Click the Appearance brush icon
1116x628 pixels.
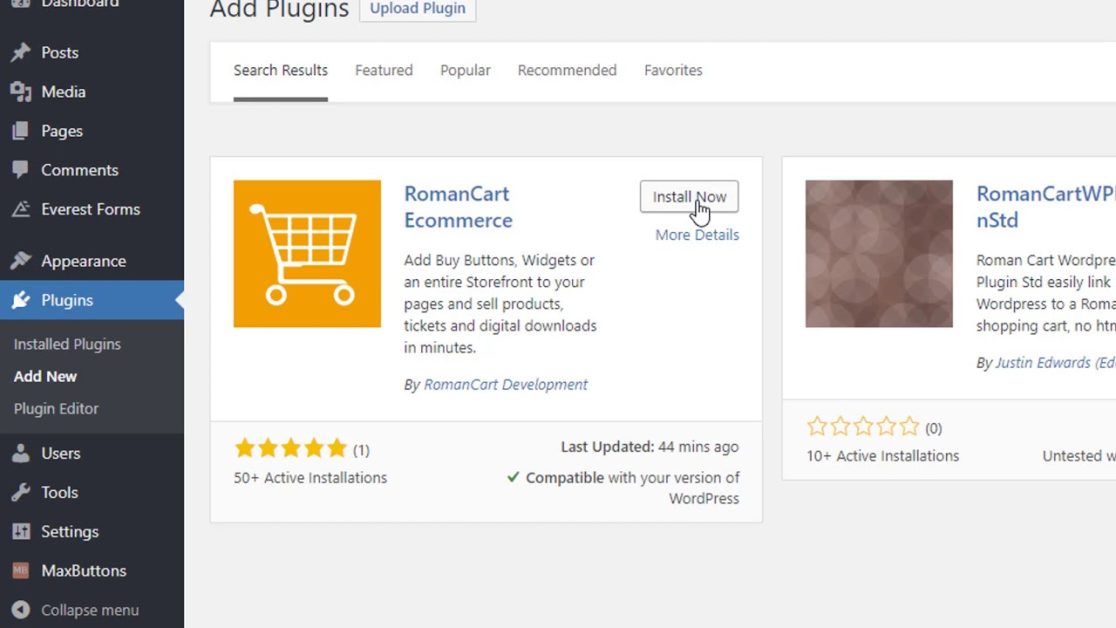coord(20,261)
